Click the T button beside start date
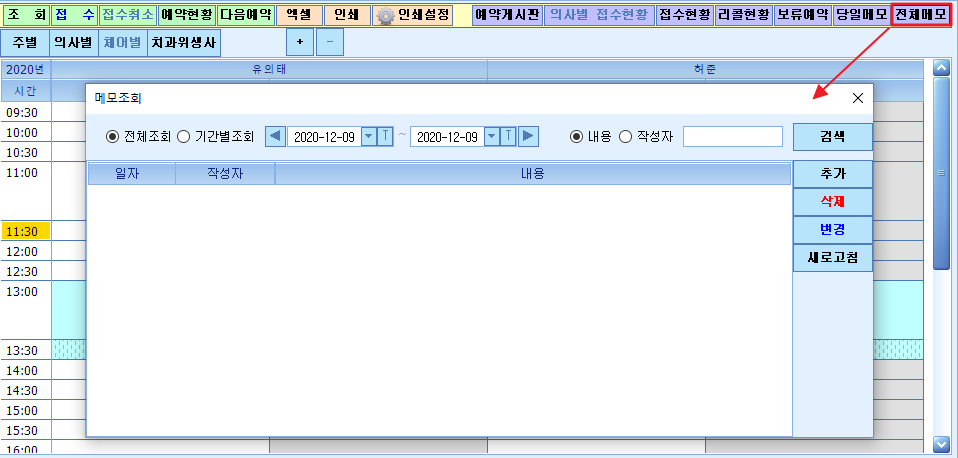The height and width of the screenshot is (458, 958). coord(386,137)
